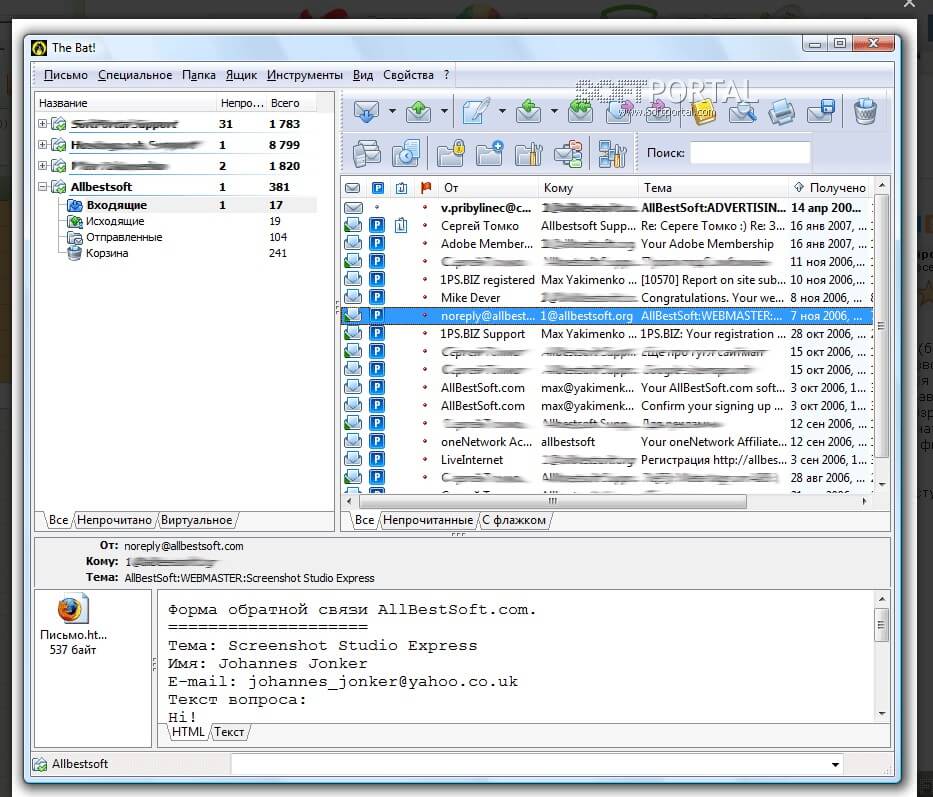Click the preview pane vertical scrollbar thumb

(x=881, y=624)
